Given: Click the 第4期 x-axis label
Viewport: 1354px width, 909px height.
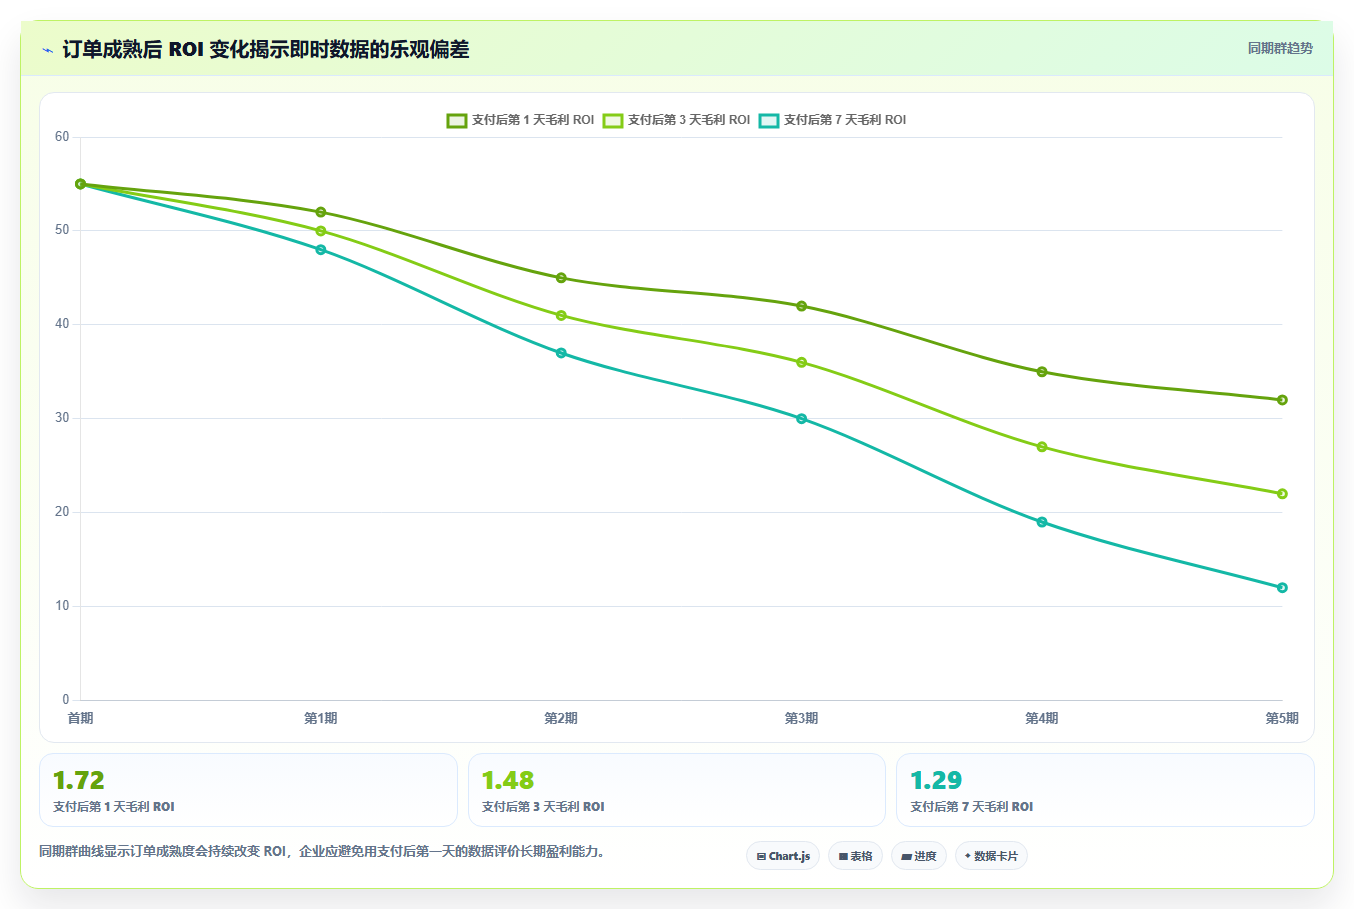Looking at the screenshot, I should coord(1042,718).
